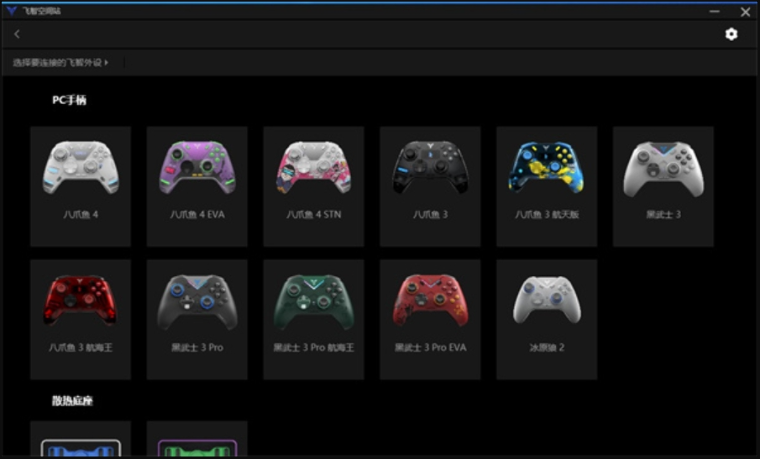Select the white 八爪鱼 4 controller
Image resolution: width=760 pixels, height=459 pixels.
(80, 187)
